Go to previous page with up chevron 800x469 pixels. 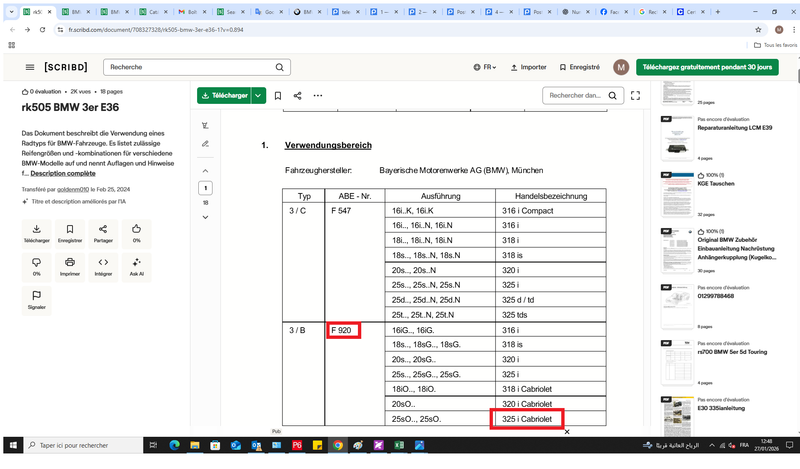point(205,171)
